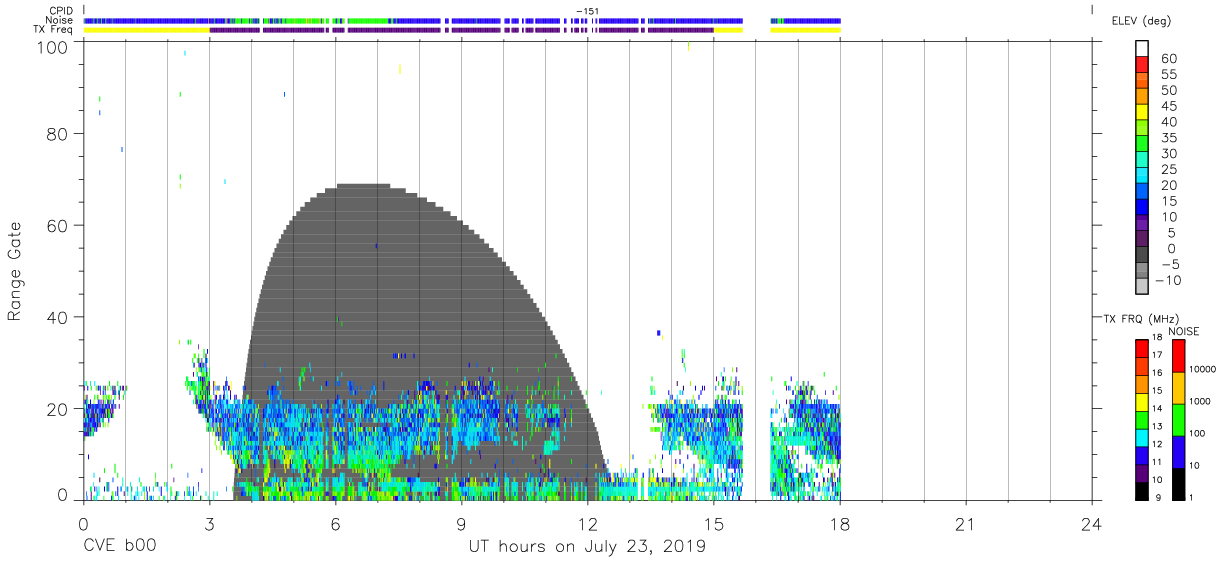This screenshot has height=567, width=1228.
Task: Select the green 100 noise level swatch
Action: (1178, 419)
